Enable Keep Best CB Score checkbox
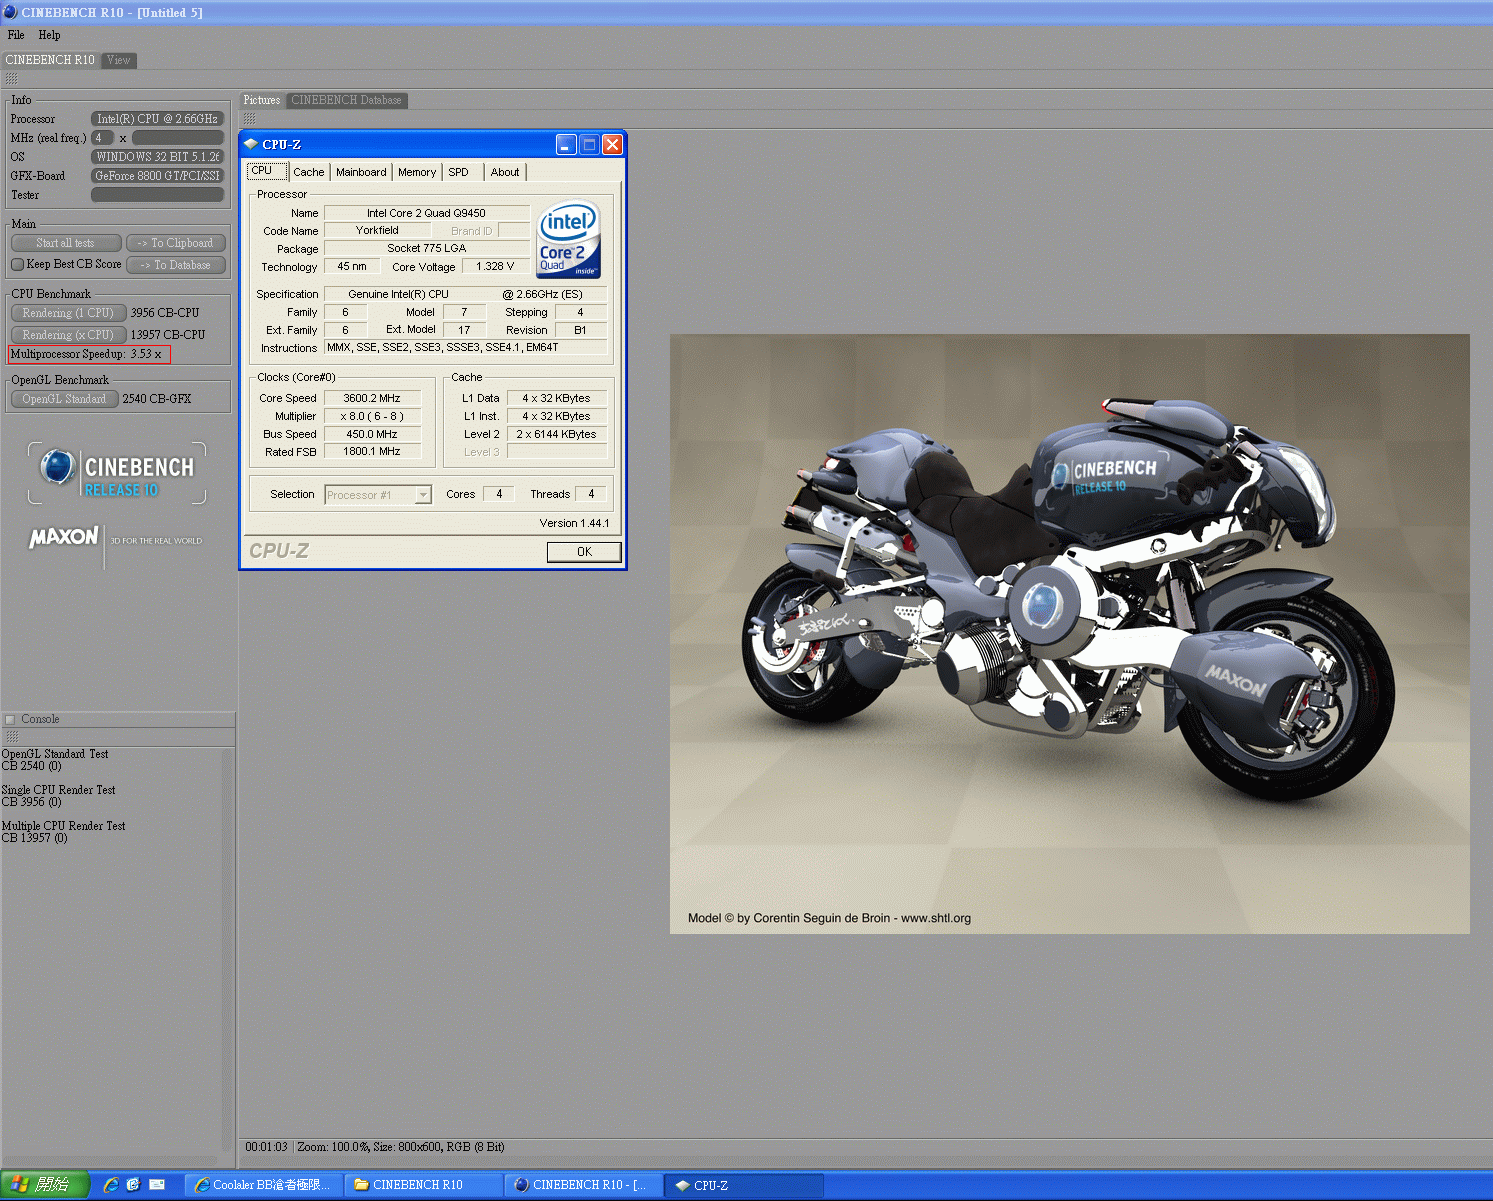 17,265
